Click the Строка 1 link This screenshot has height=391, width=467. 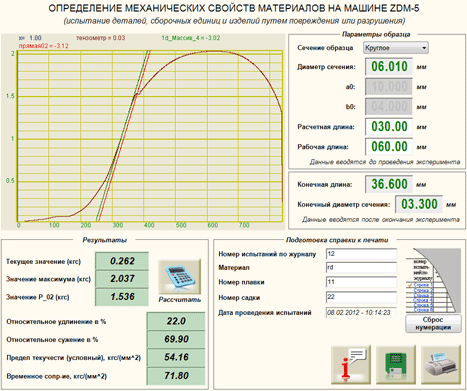click(x=423, y=285)
